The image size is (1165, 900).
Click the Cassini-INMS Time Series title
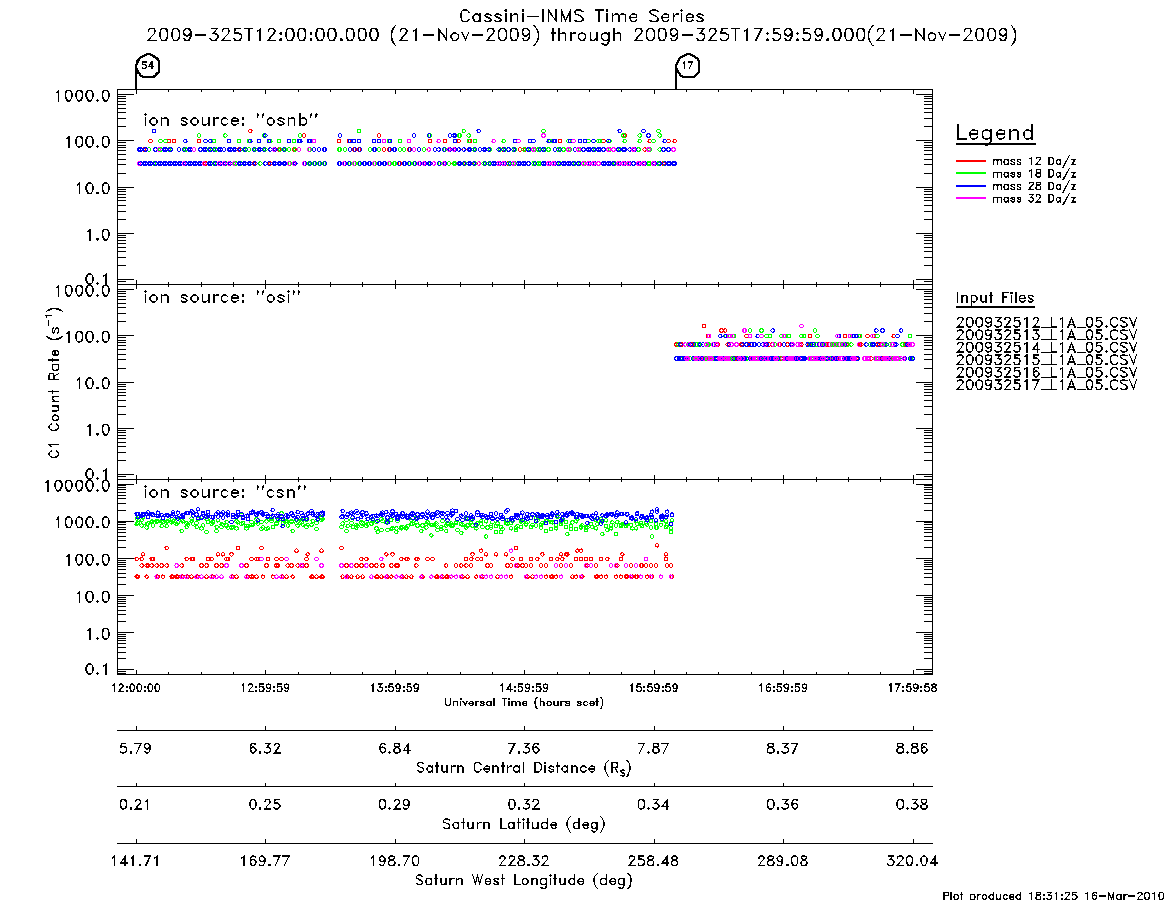tap(582, 16)
